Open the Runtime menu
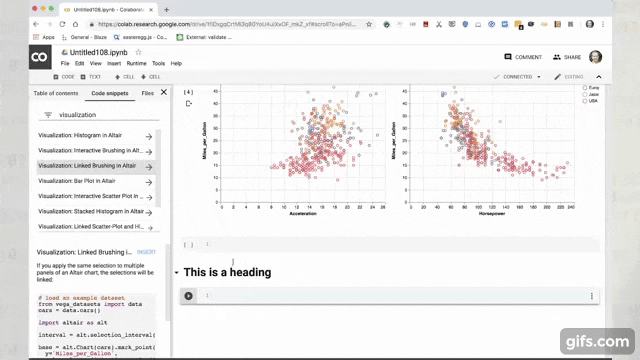 pos(136,64)
